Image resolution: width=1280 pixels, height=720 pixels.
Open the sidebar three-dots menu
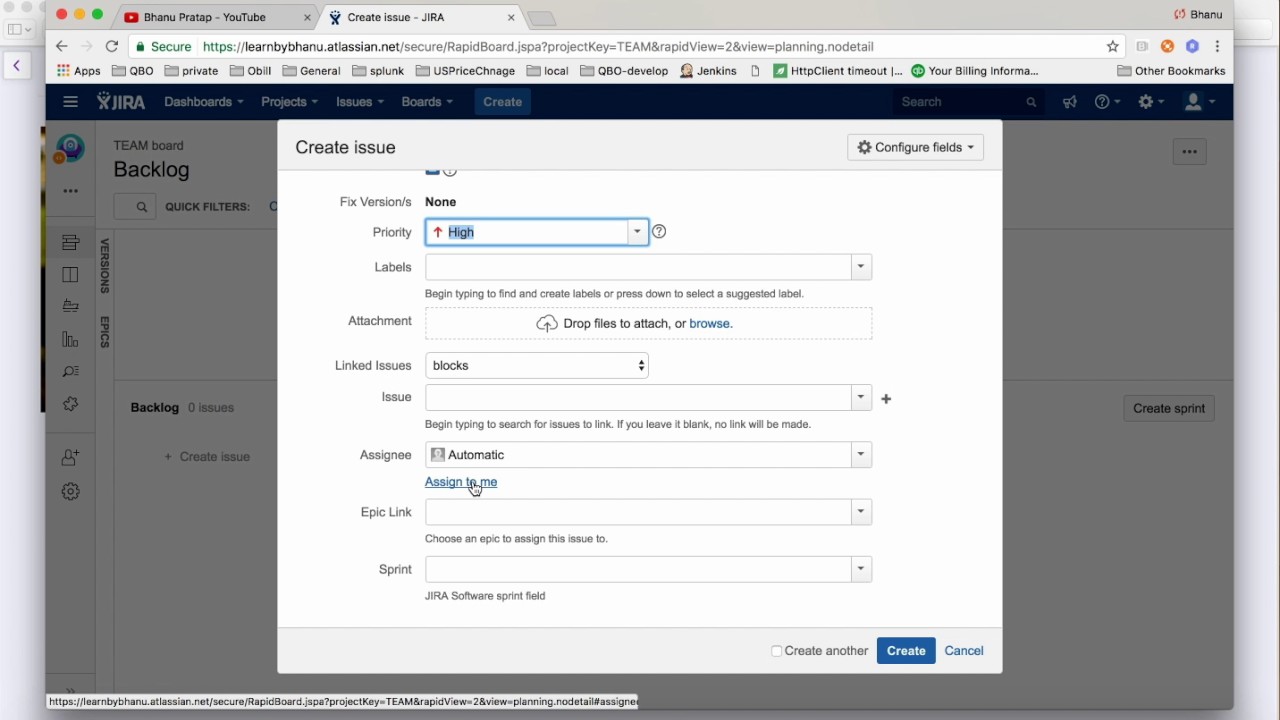[70, 191]
